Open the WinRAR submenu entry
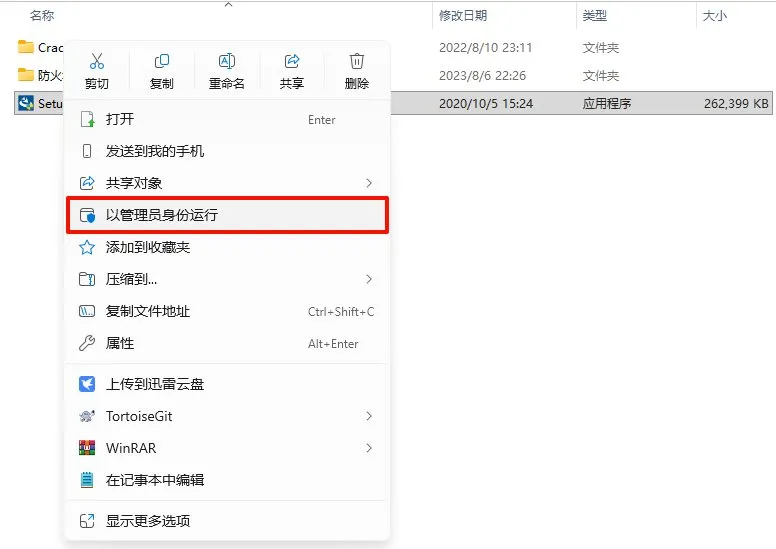Image resolution: width=776 pixels, height=549 pixels. 227,448
